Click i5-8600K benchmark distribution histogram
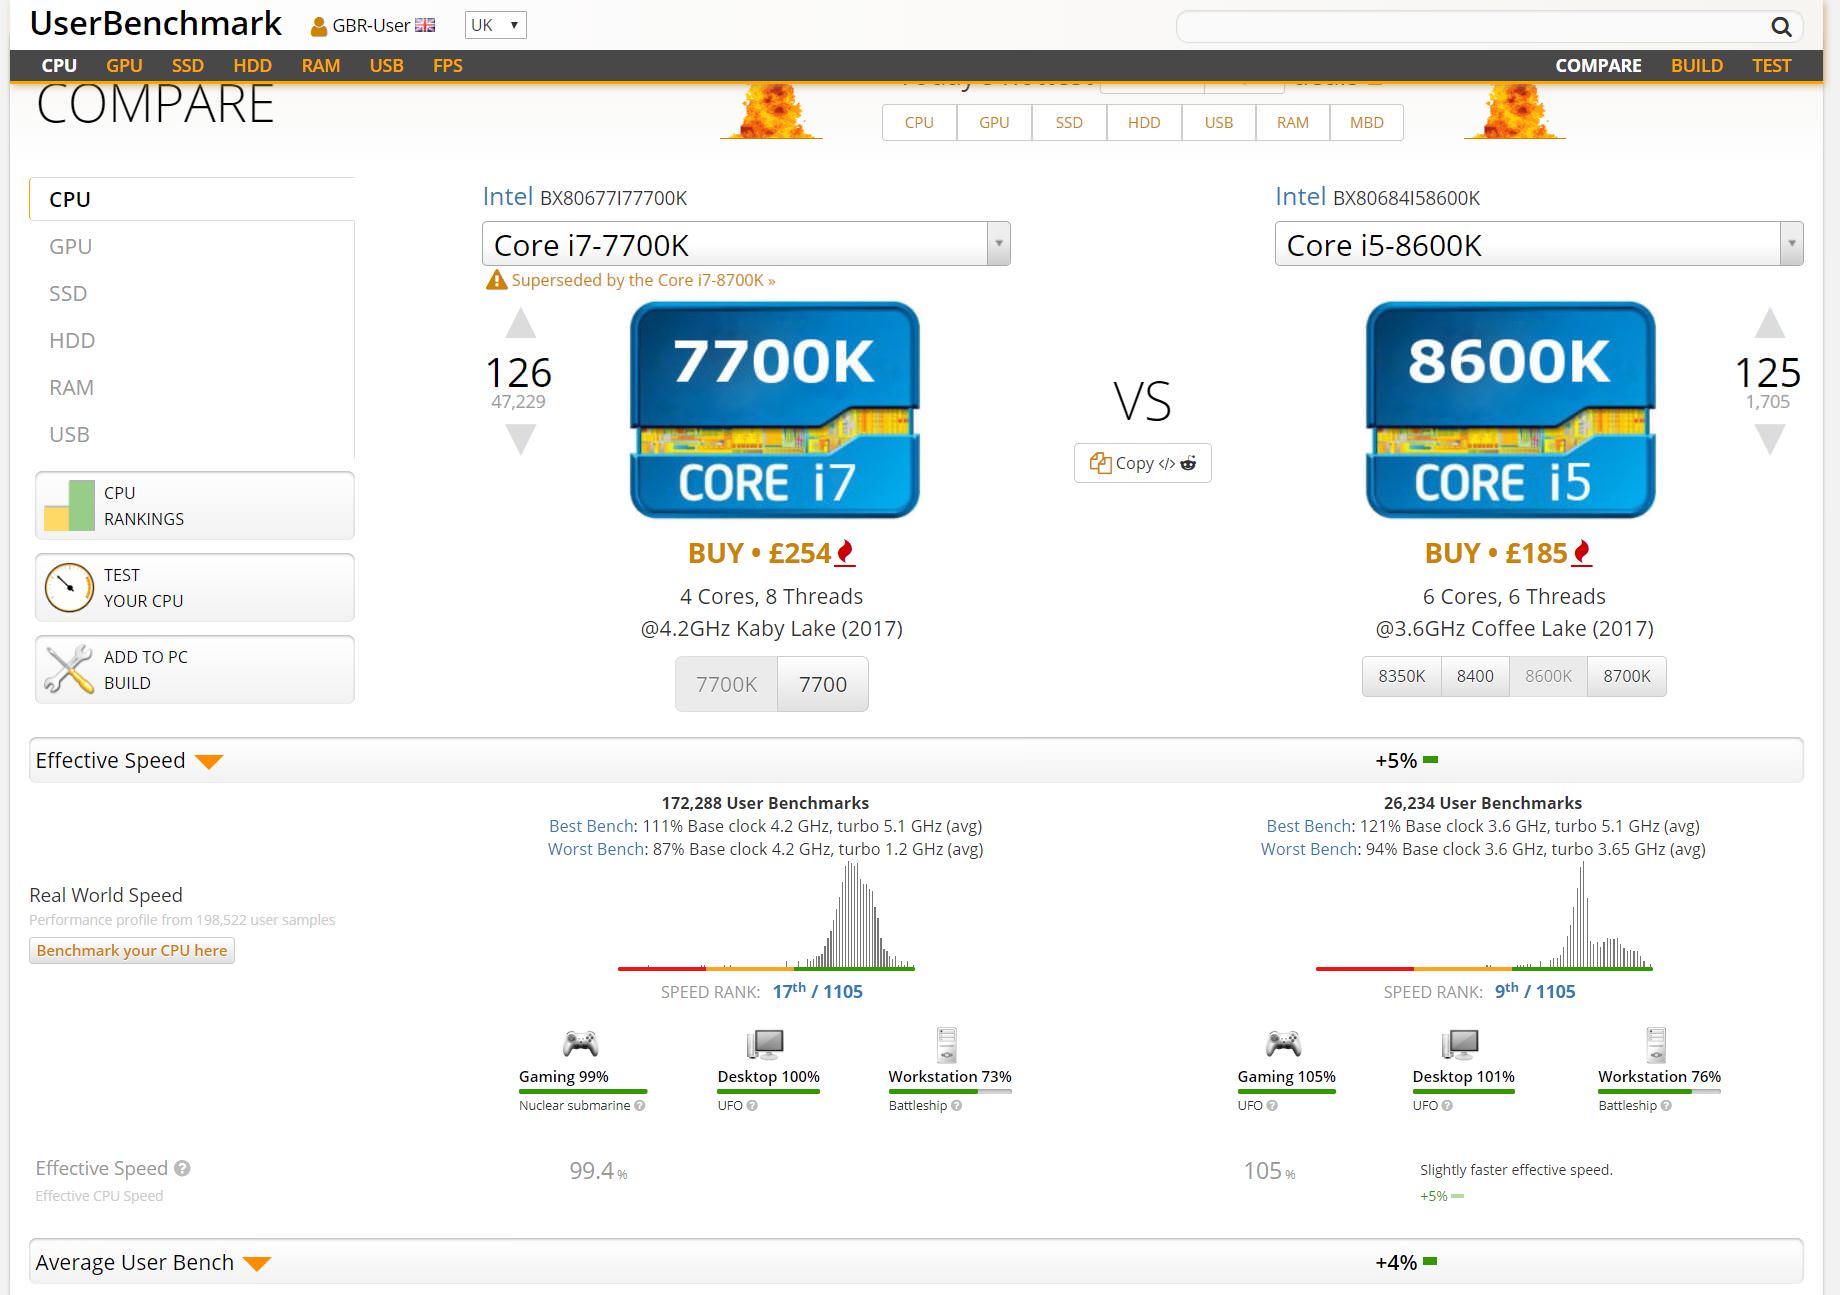The image size is (1840, 1295). pyautogui.click(x=1484, y=916)
